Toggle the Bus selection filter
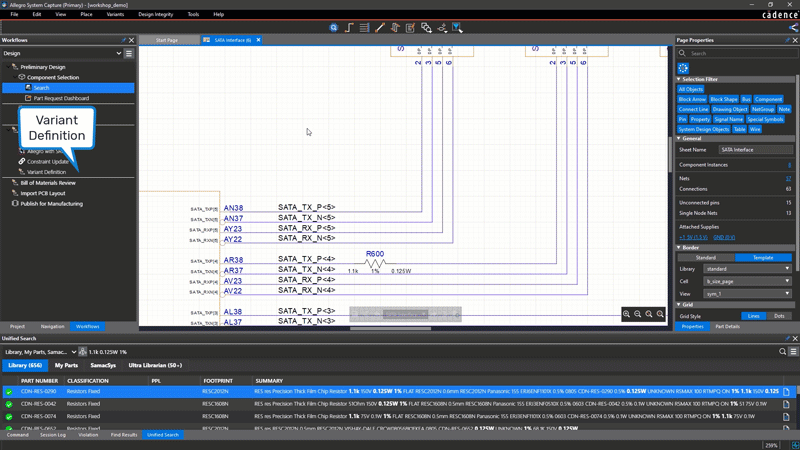 746,99
